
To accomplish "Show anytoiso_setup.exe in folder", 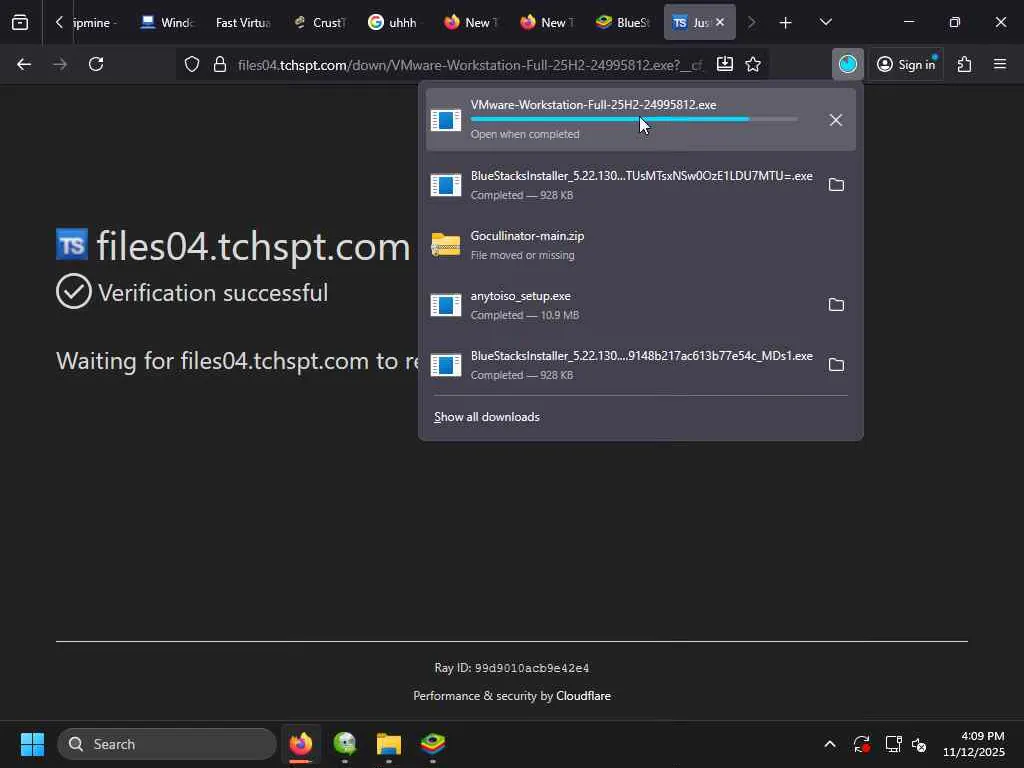I will 836,305.
